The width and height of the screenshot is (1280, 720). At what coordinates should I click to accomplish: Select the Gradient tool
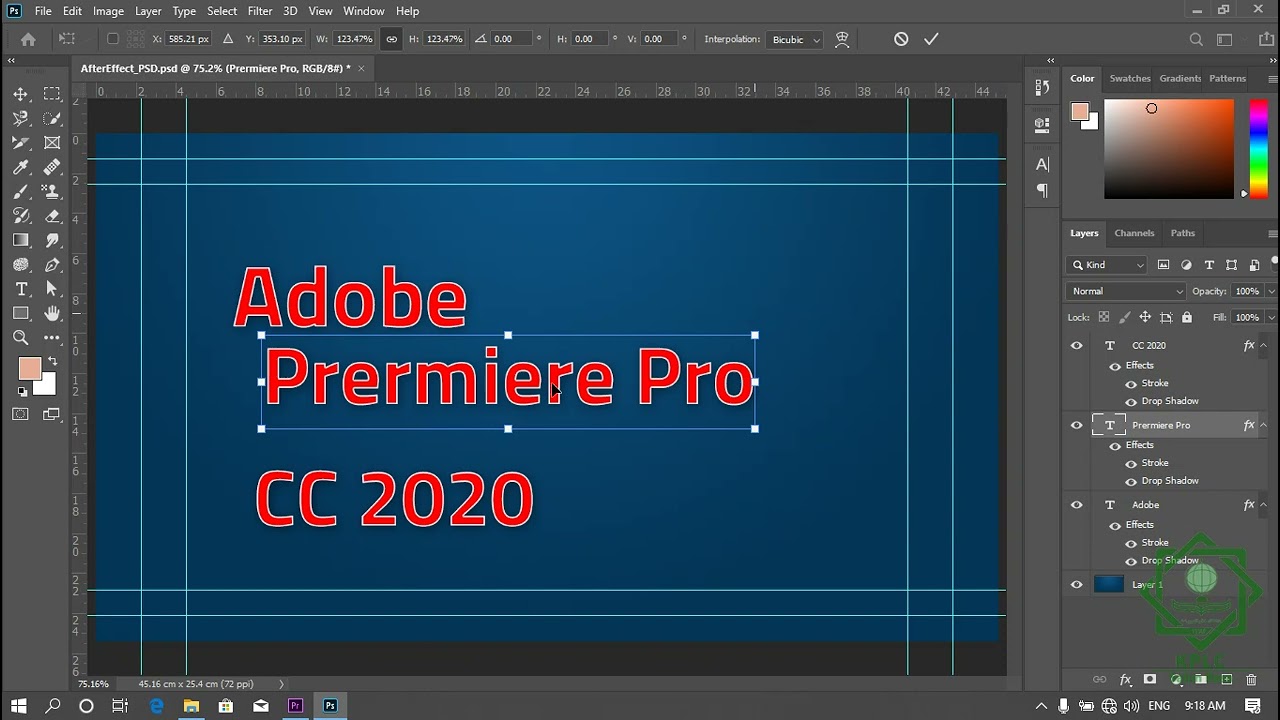click(x=20, y=240)
